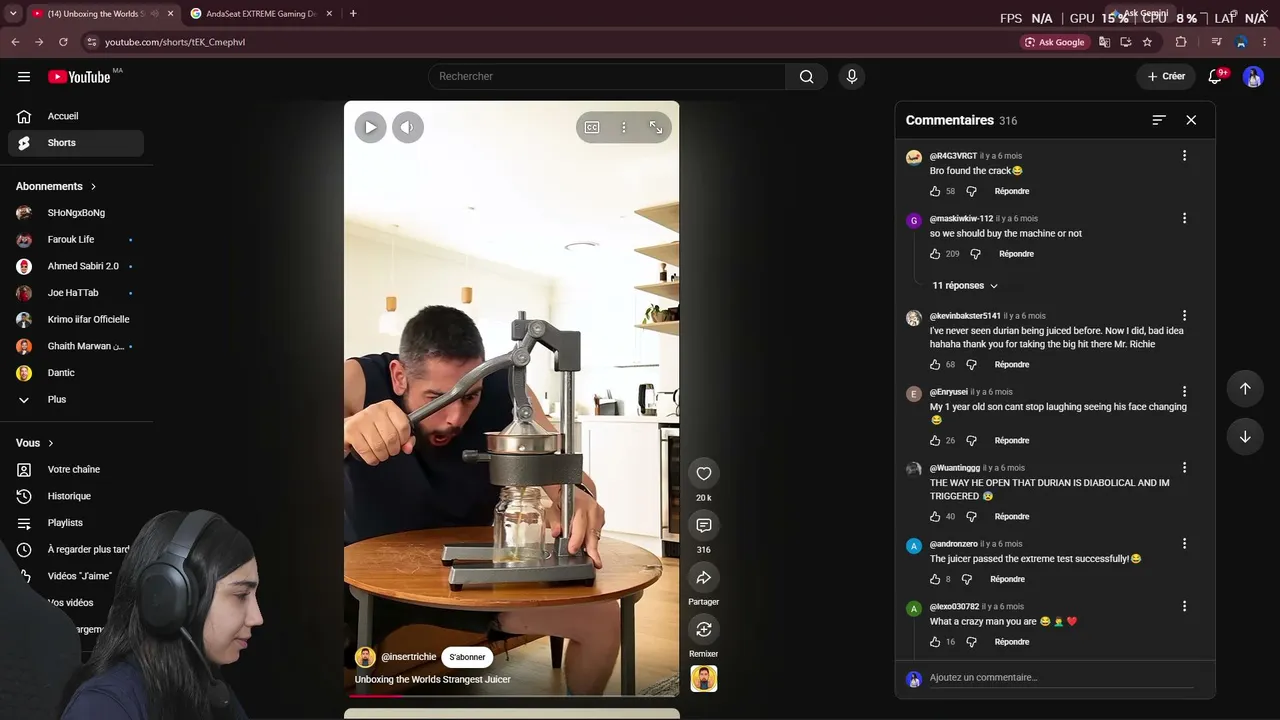The height and width of the screenshot is (720, 1280).
Task: Like the @Wuantinggg comment
Action: click(x=935, y=517)
